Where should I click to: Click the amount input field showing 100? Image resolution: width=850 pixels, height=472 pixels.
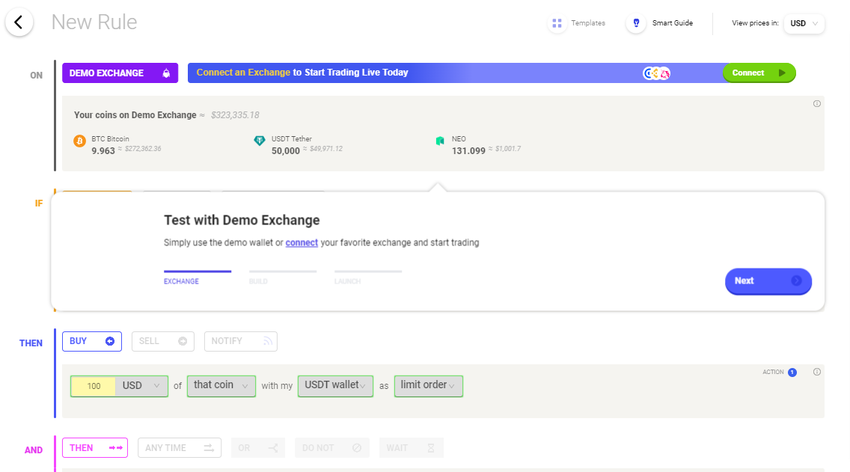(x=93, y=386)
